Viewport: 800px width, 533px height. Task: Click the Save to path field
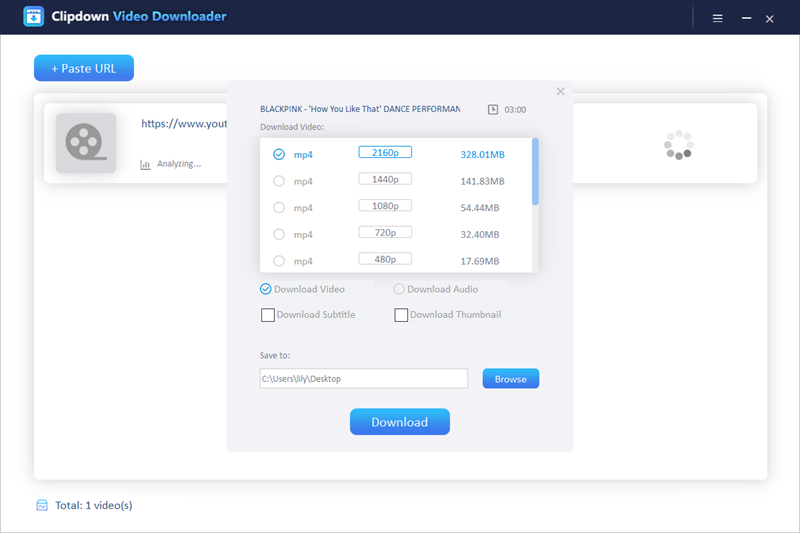click(x=363, y=379)
